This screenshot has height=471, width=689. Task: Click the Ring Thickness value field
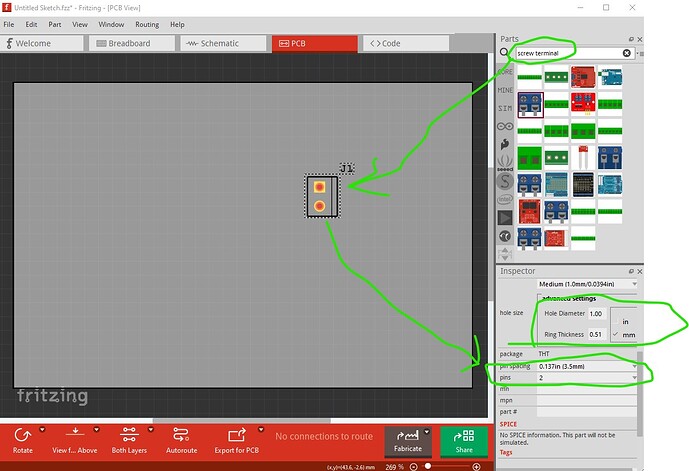click(597, 334)
